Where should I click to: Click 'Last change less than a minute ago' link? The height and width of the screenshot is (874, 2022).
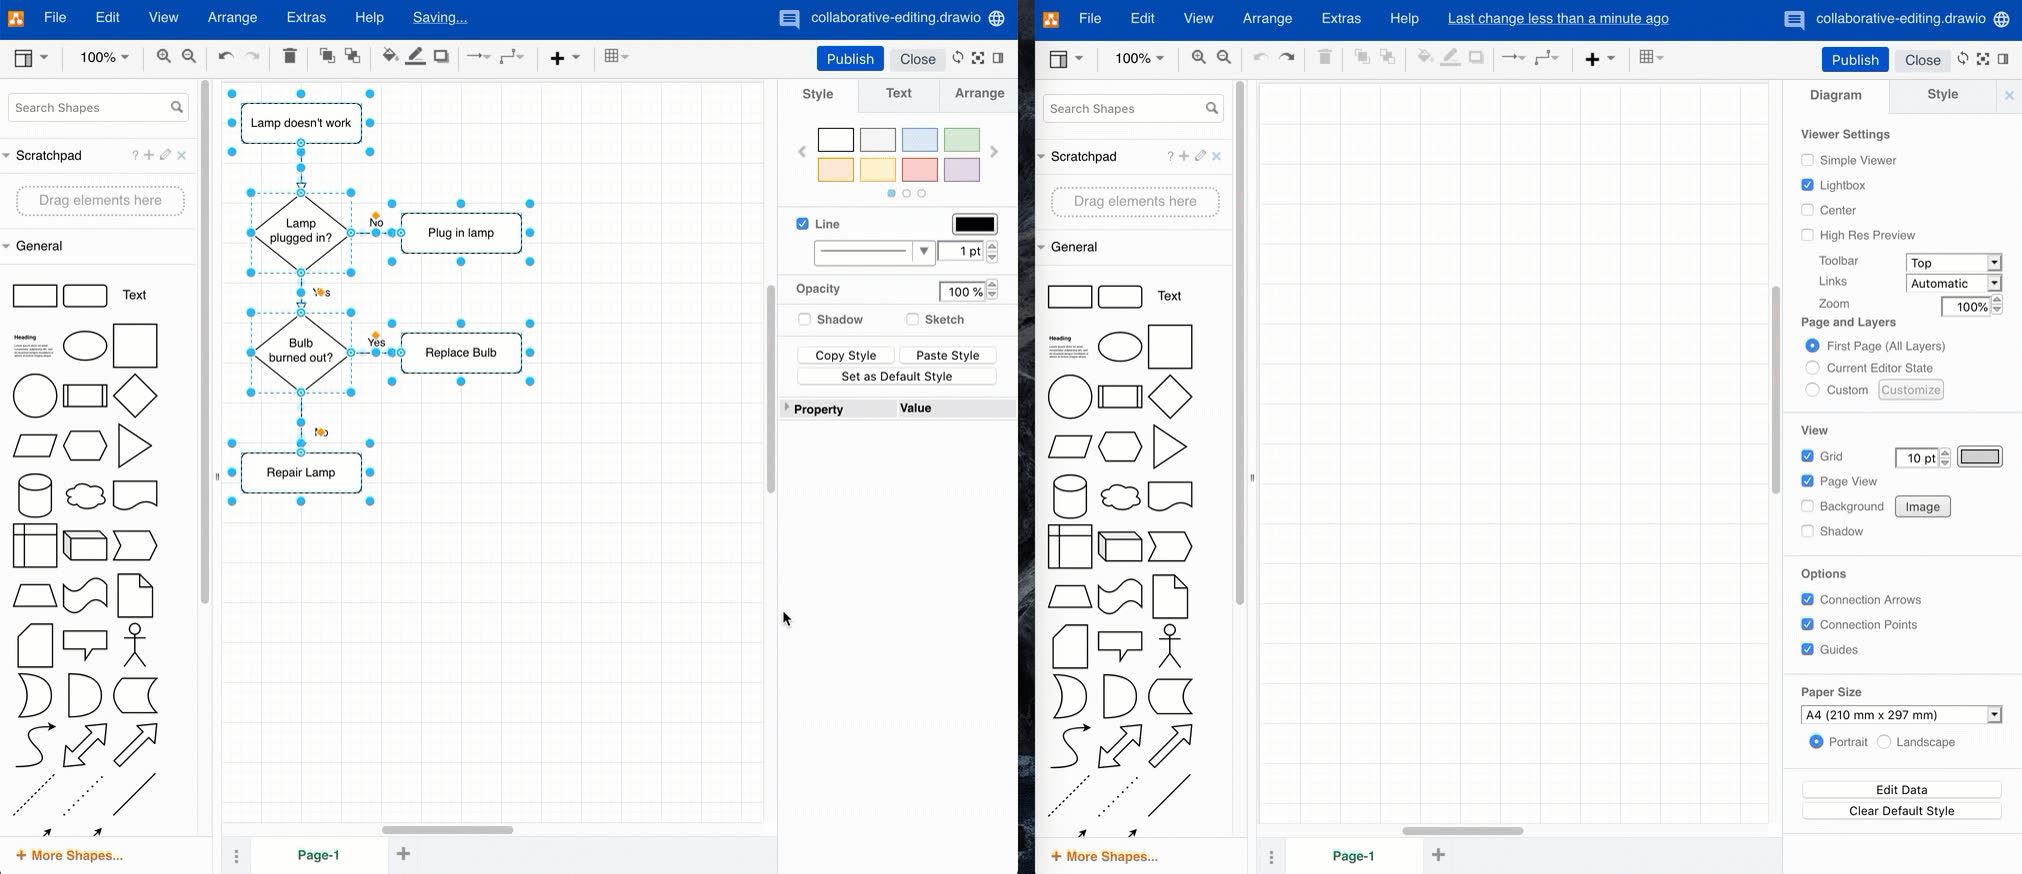click(x=1557, y=18)
